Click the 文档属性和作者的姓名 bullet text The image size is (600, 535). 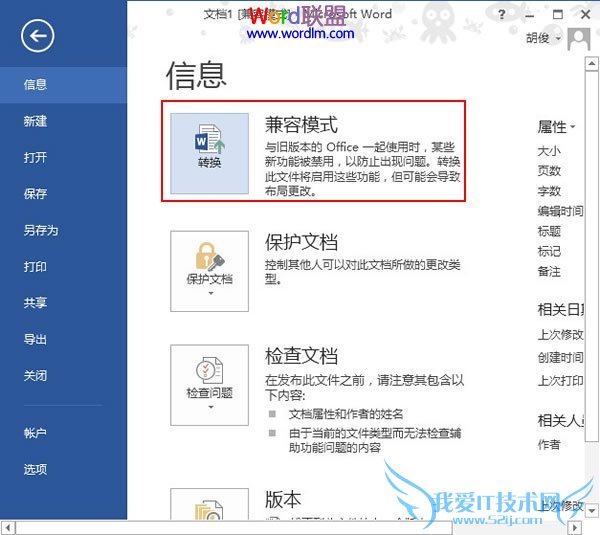pos(346,414)
